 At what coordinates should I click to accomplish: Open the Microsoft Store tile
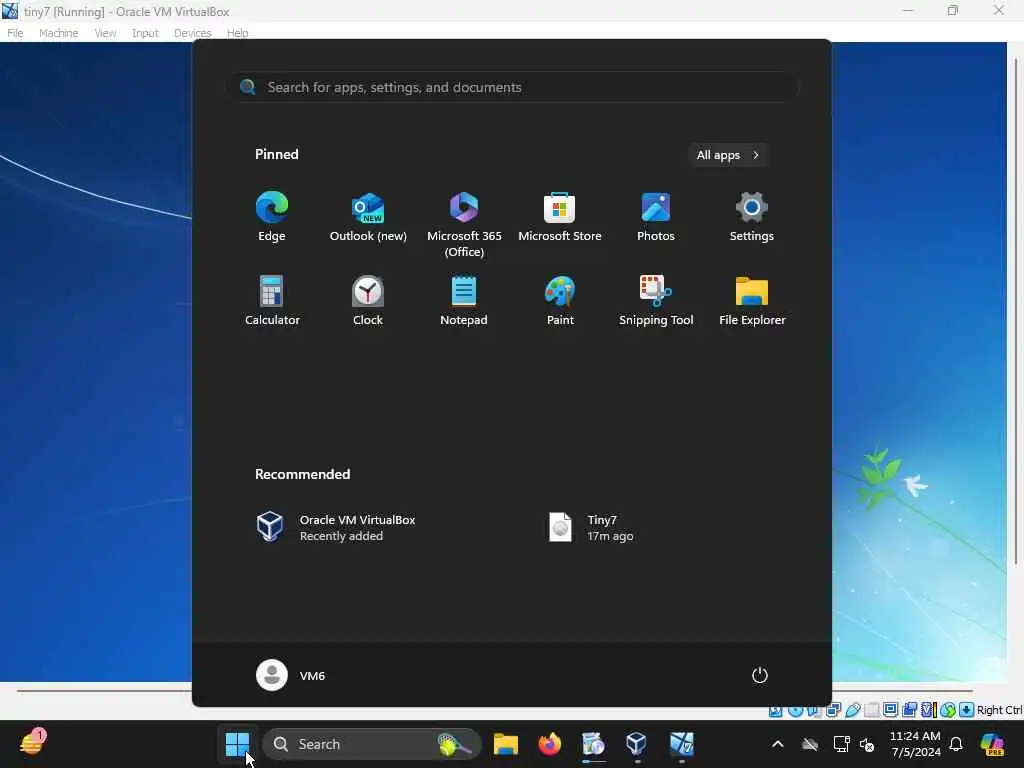[x=560, y=217]
